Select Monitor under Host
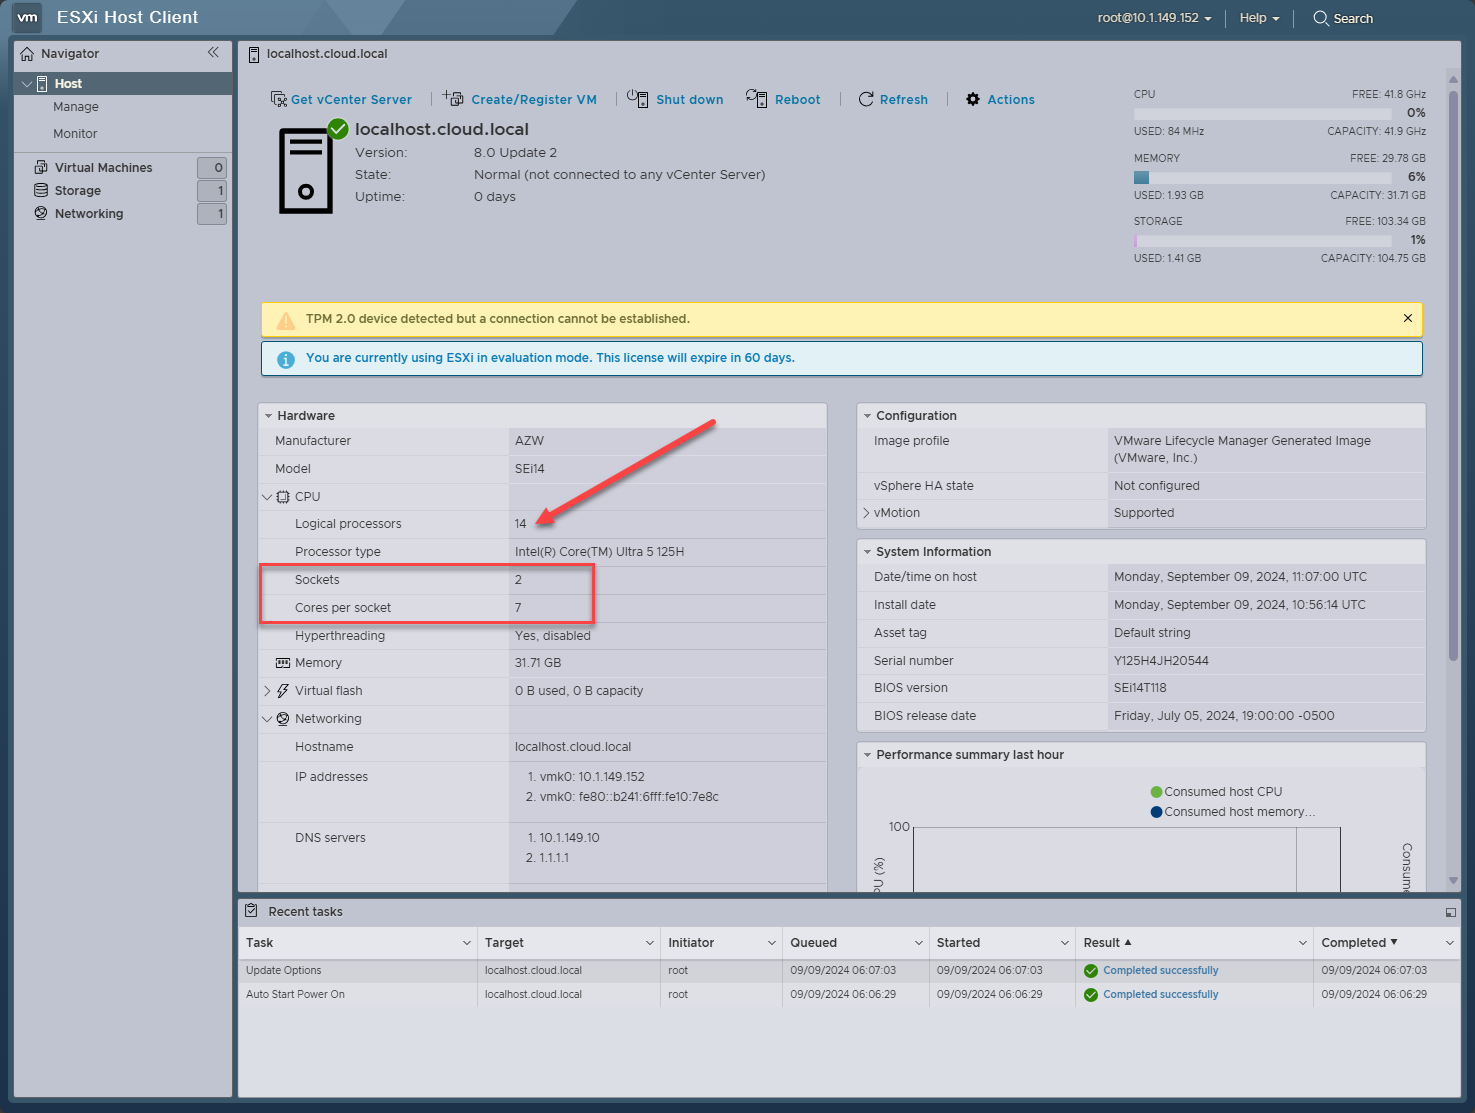 [75, 134]
